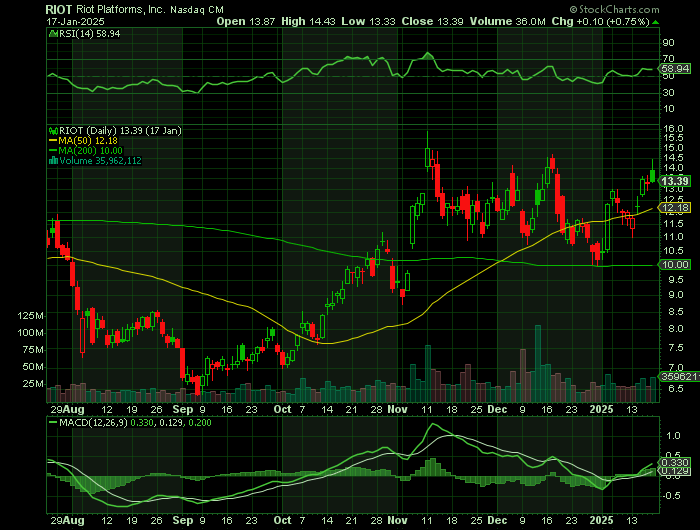The image size is (700, 530).
Task: Click the Open 13.87 value
Action: [x=246, y=21]
